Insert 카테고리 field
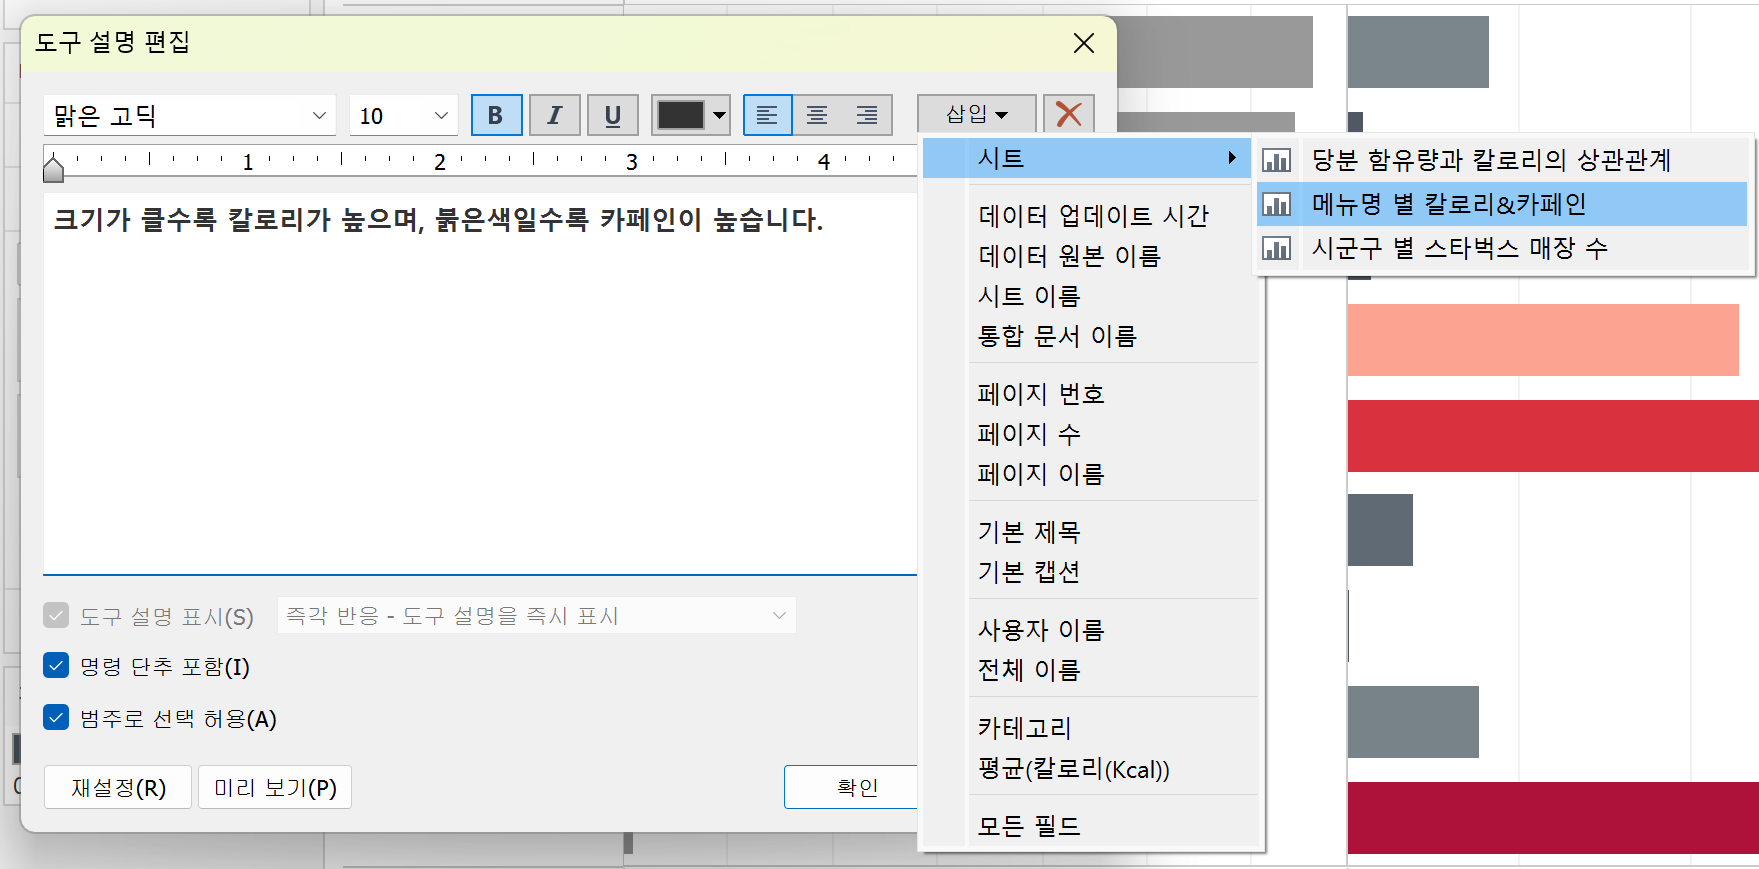The height and width of the screenshot is (869, 1759). coord(1024,728)
